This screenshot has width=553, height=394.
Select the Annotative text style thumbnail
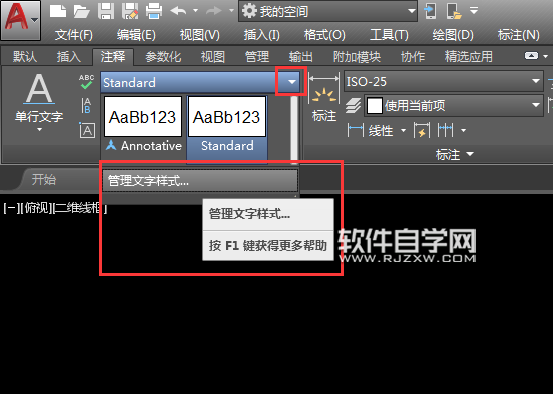pos(143,125)
